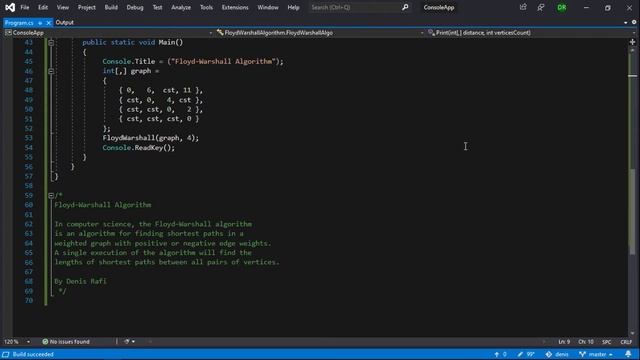Open the denis repository selector

tap(557, 354)
